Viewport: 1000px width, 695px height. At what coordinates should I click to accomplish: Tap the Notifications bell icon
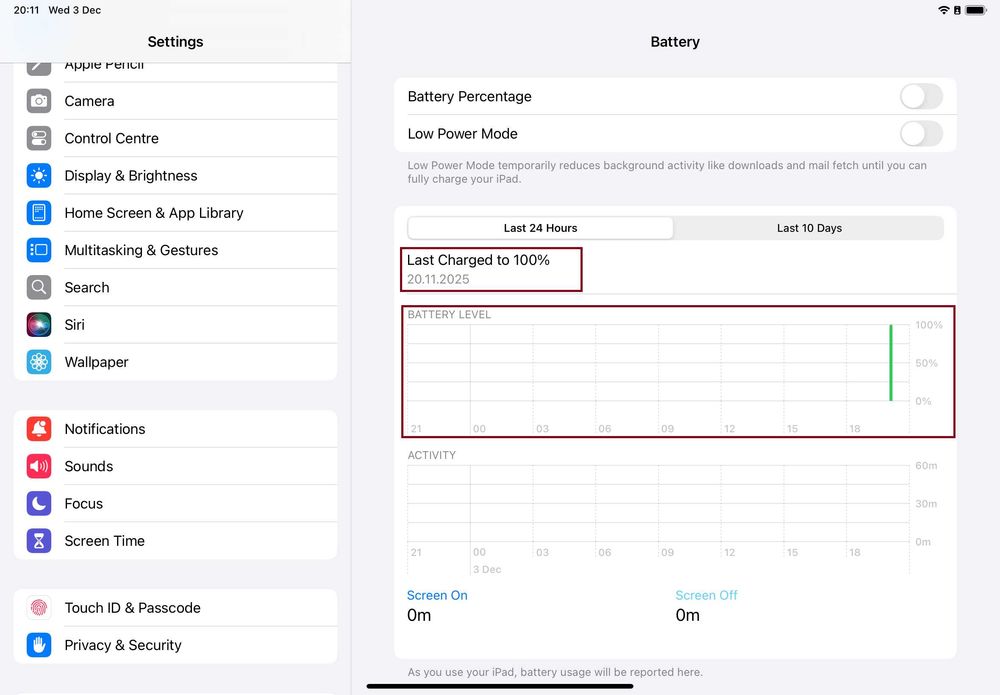[x=39, y=429]
